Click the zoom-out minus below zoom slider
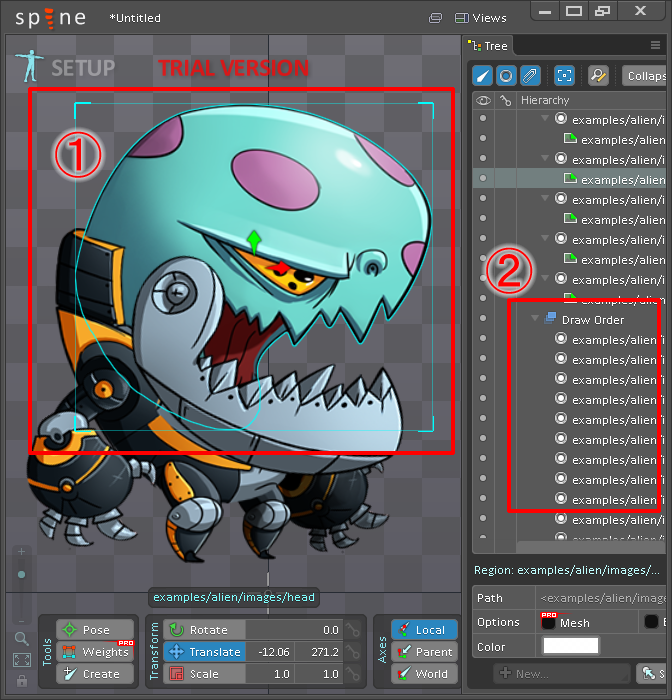 (21, 621)
